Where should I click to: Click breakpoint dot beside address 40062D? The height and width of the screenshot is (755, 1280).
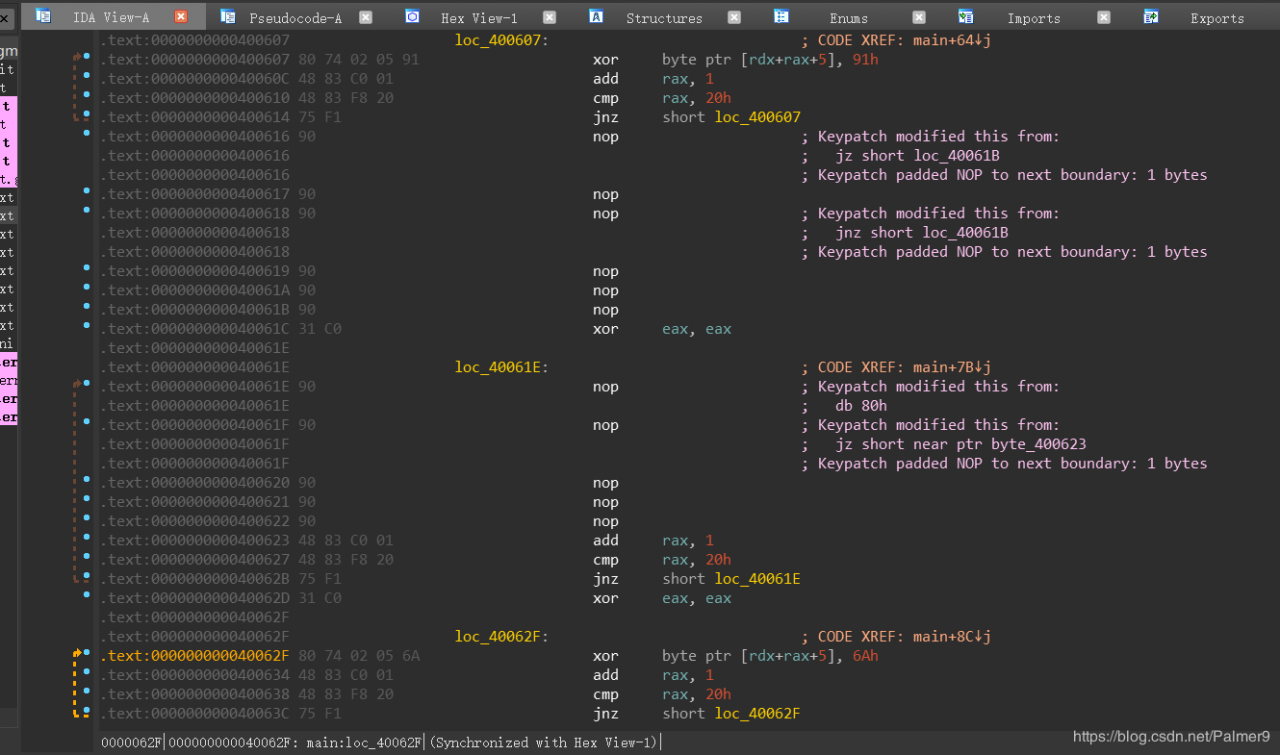coord(87,597)
